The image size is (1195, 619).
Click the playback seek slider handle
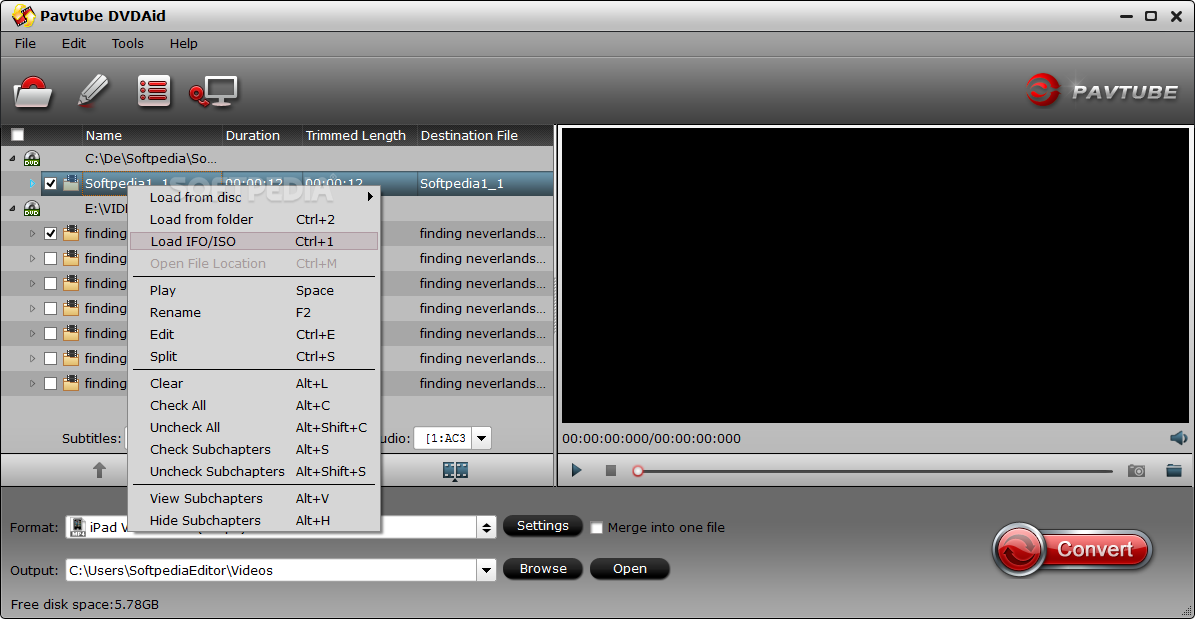coord(638,471)
